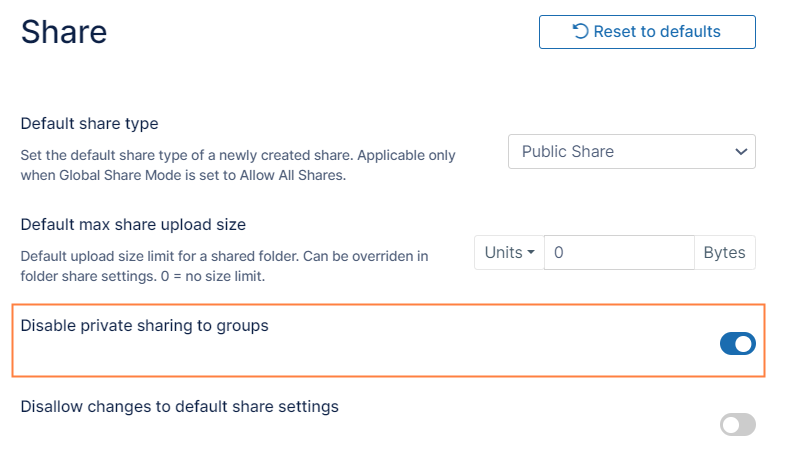
Task: Open the Public Share dropdown
Action: pyautogui.click(x=631, y=152)
